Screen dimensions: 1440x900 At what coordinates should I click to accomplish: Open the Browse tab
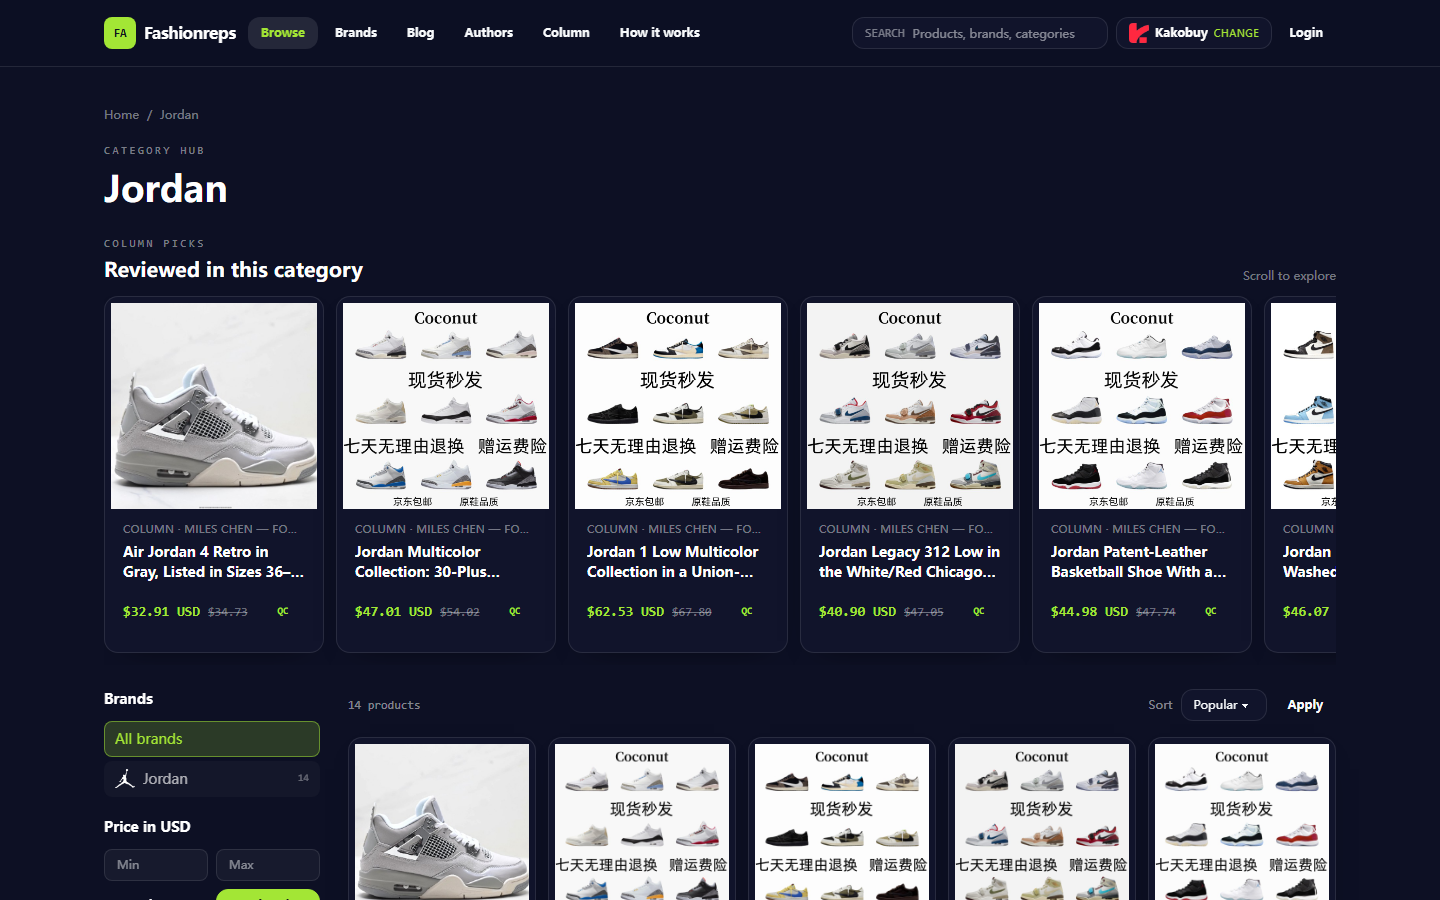click(x=283, y=33)
